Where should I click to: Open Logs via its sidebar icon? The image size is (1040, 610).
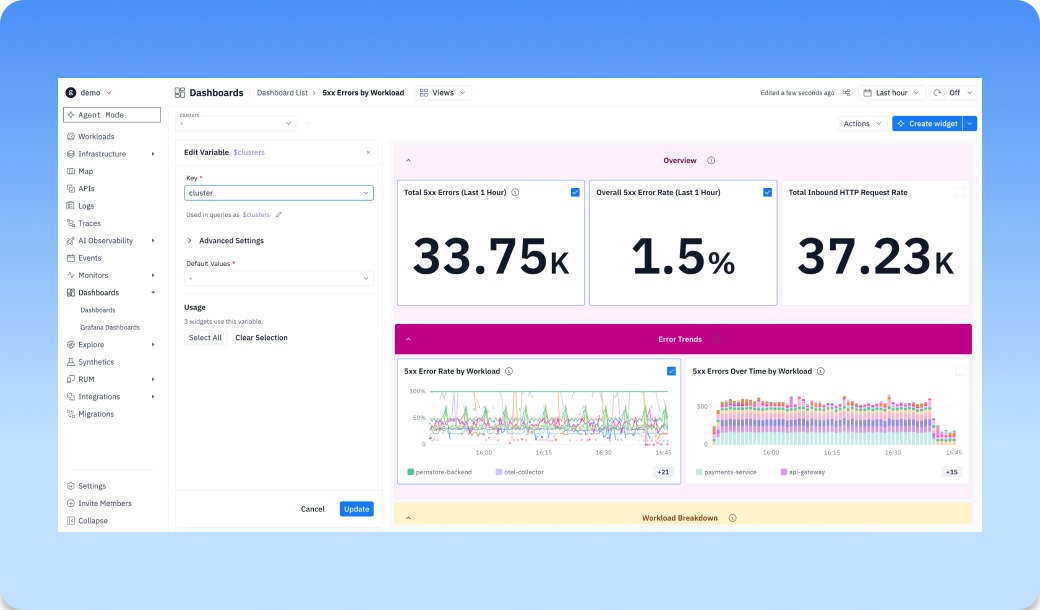[x=71, y=206]
